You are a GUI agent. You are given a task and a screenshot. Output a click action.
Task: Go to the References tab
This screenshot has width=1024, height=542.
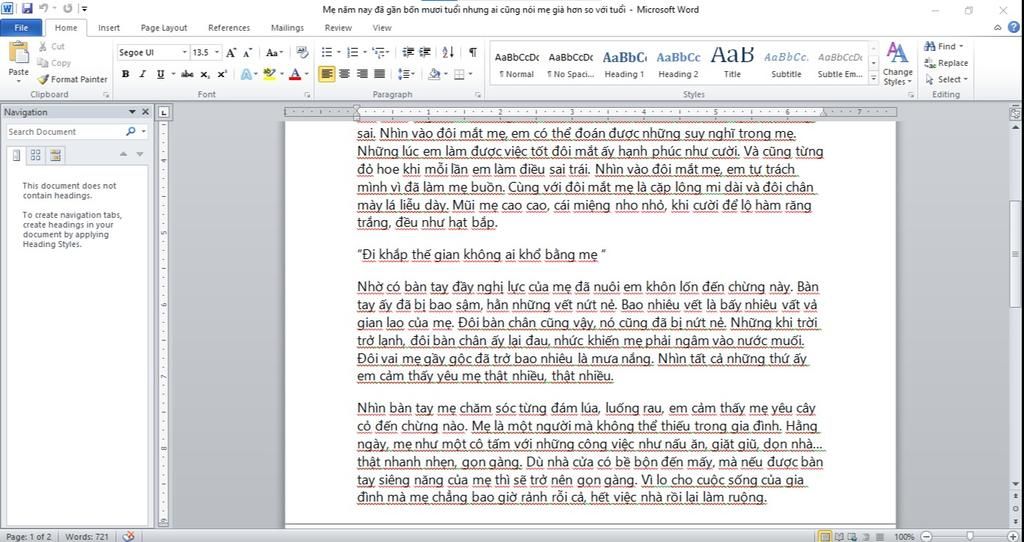[x=229, y=28]
